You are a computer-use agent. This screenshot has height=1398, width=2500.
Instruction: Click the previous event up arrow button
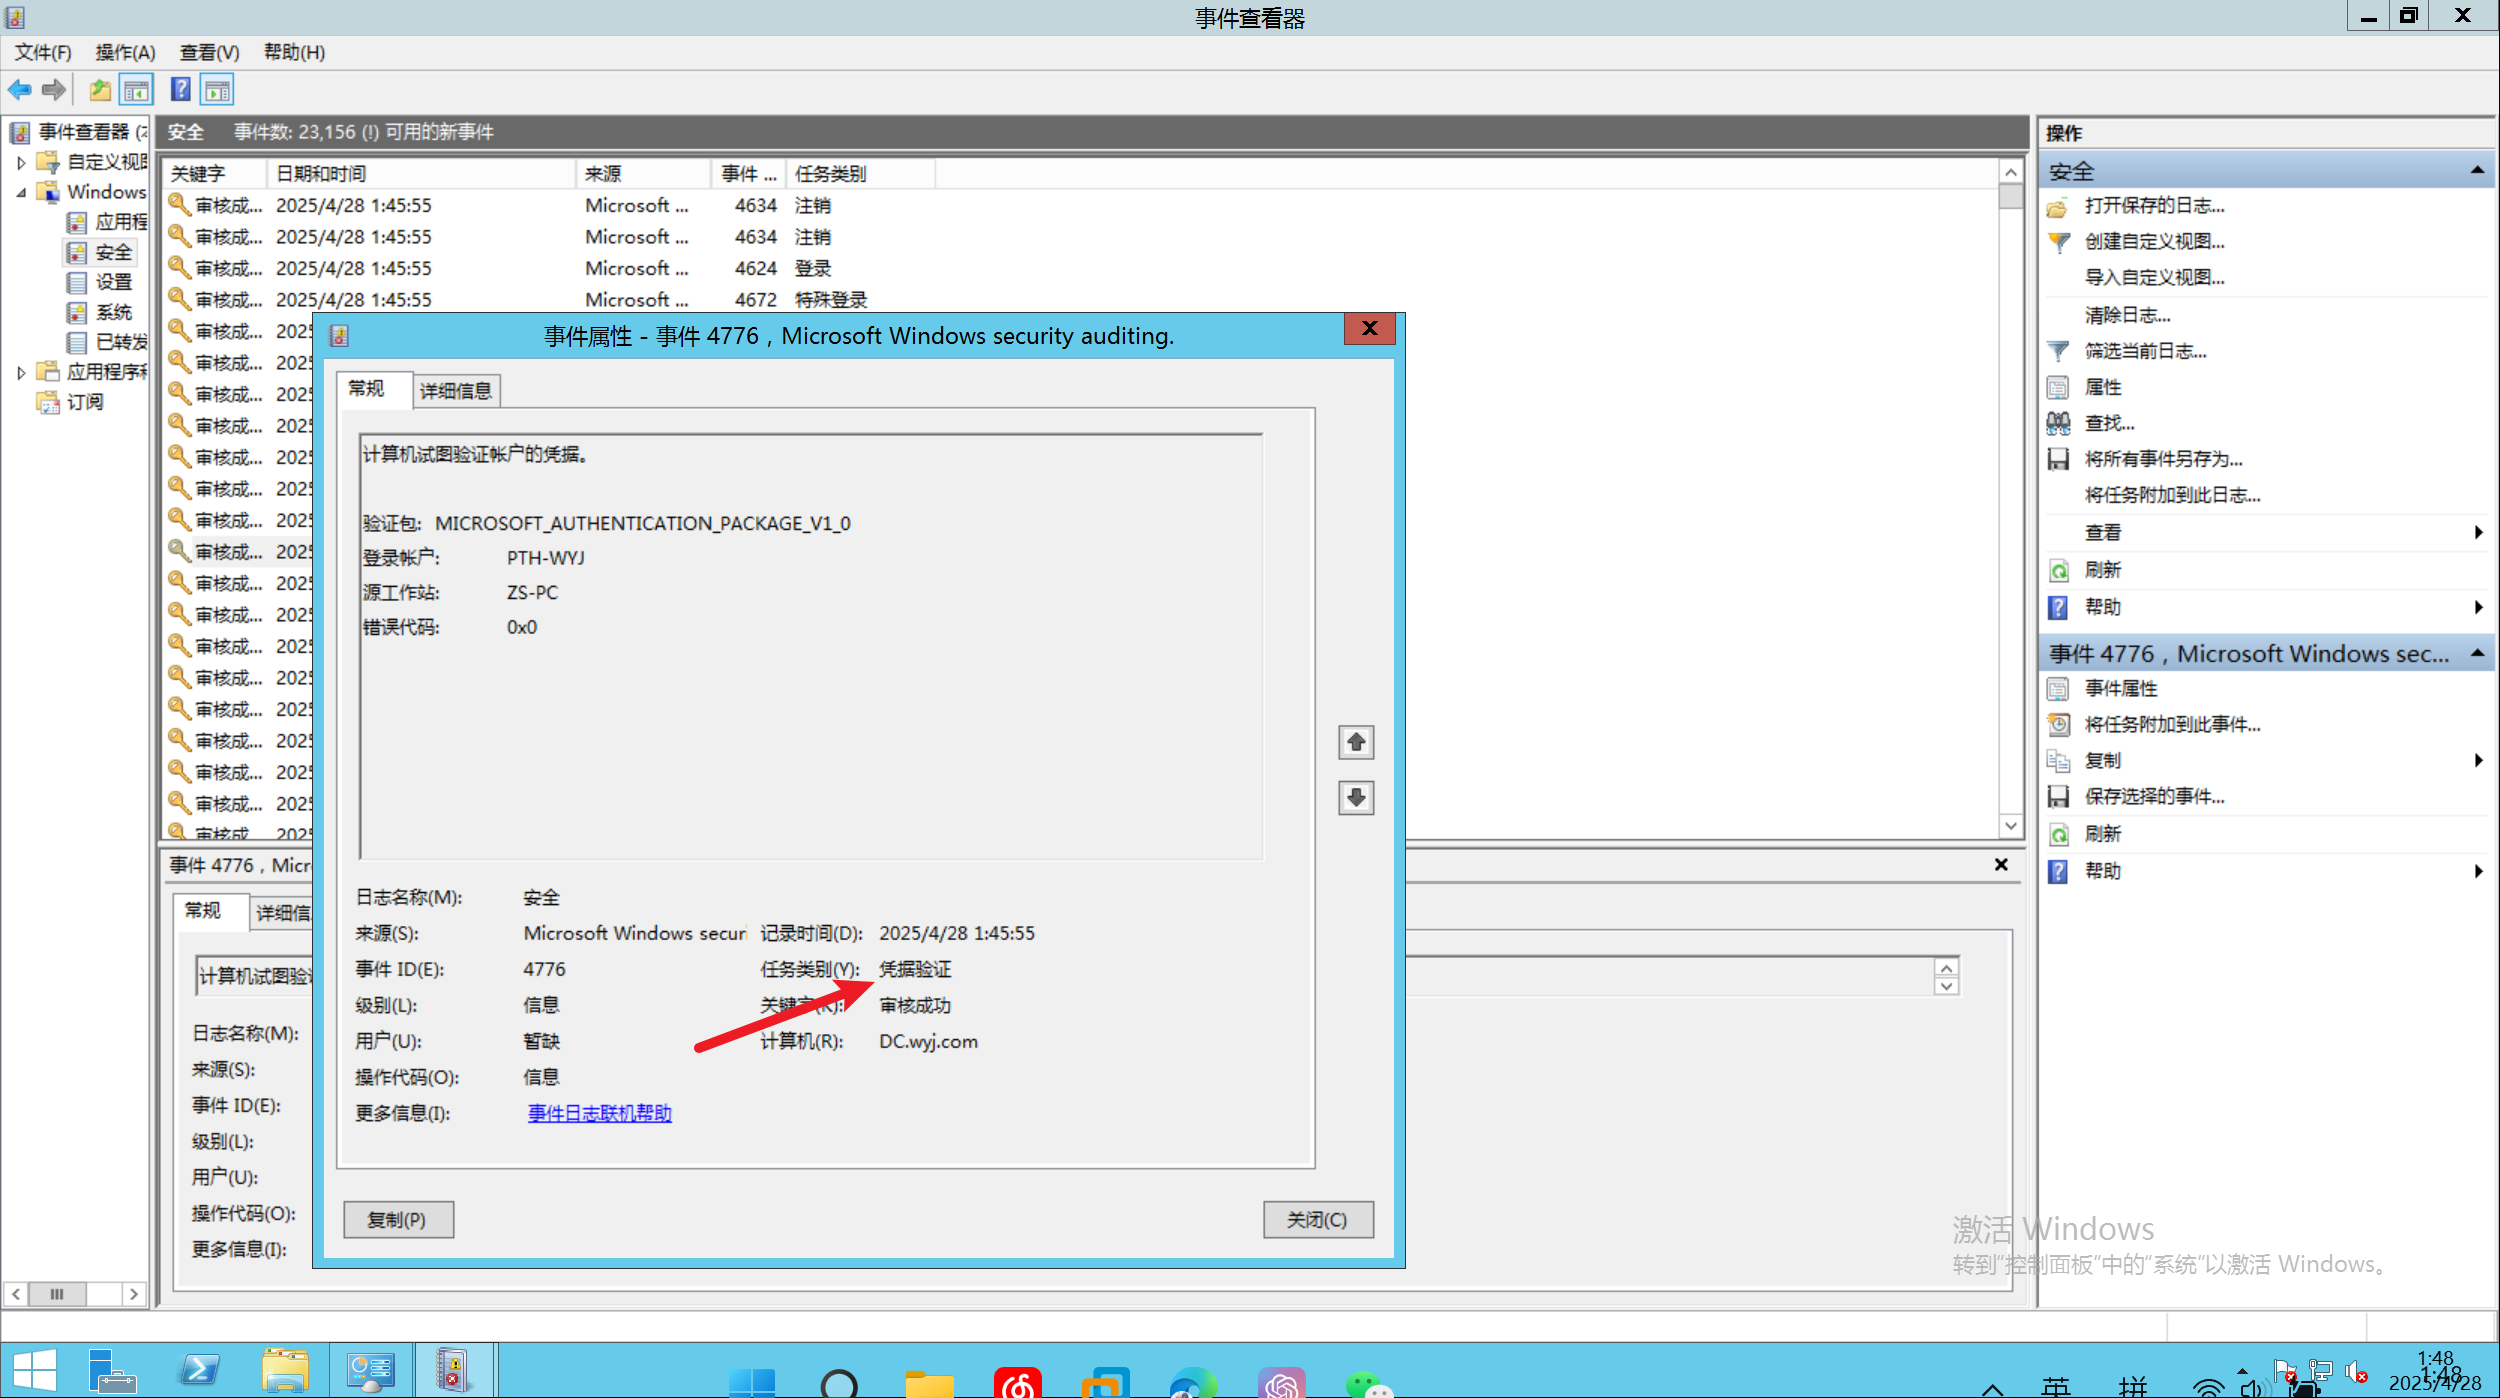pyautogui.click(x=1355, y=742)
